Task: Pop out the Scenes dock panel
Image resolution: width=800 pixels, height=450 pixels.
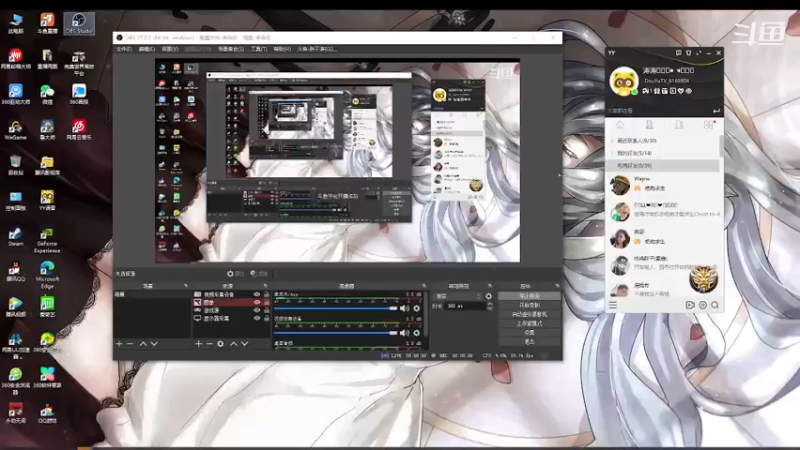Action: click(186, 286)
